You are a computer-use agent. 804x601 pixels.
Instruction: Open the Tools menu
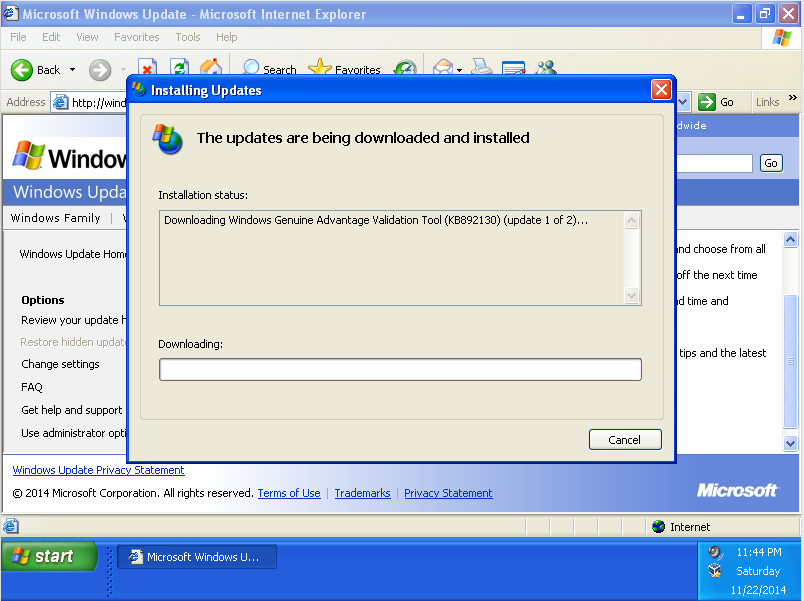(188, 37)
